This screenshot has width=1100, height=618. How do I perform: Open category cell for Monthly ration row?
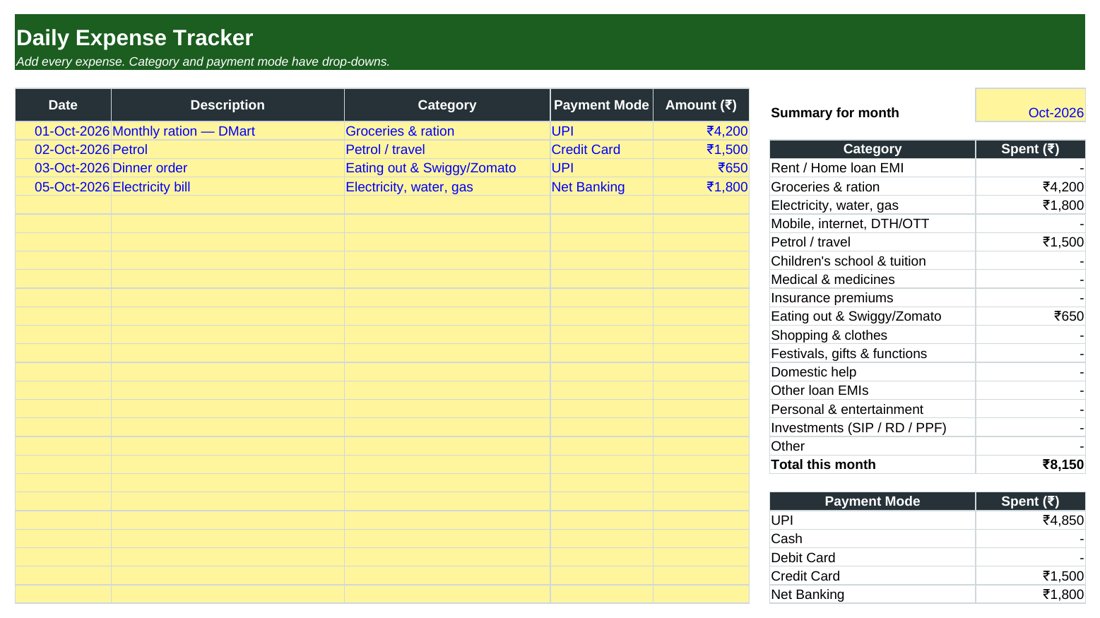pos(447,131)
